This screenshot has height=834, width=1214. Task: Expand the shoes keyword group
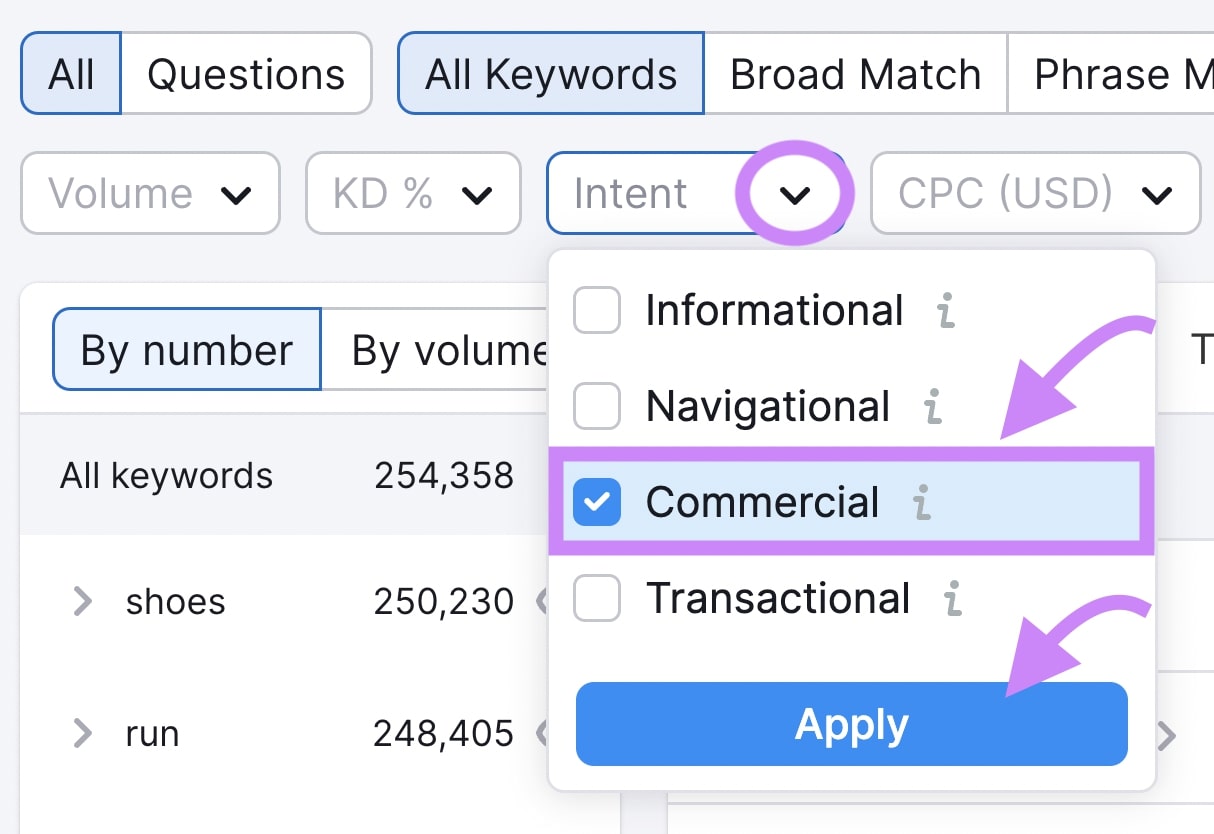point(83,601)
